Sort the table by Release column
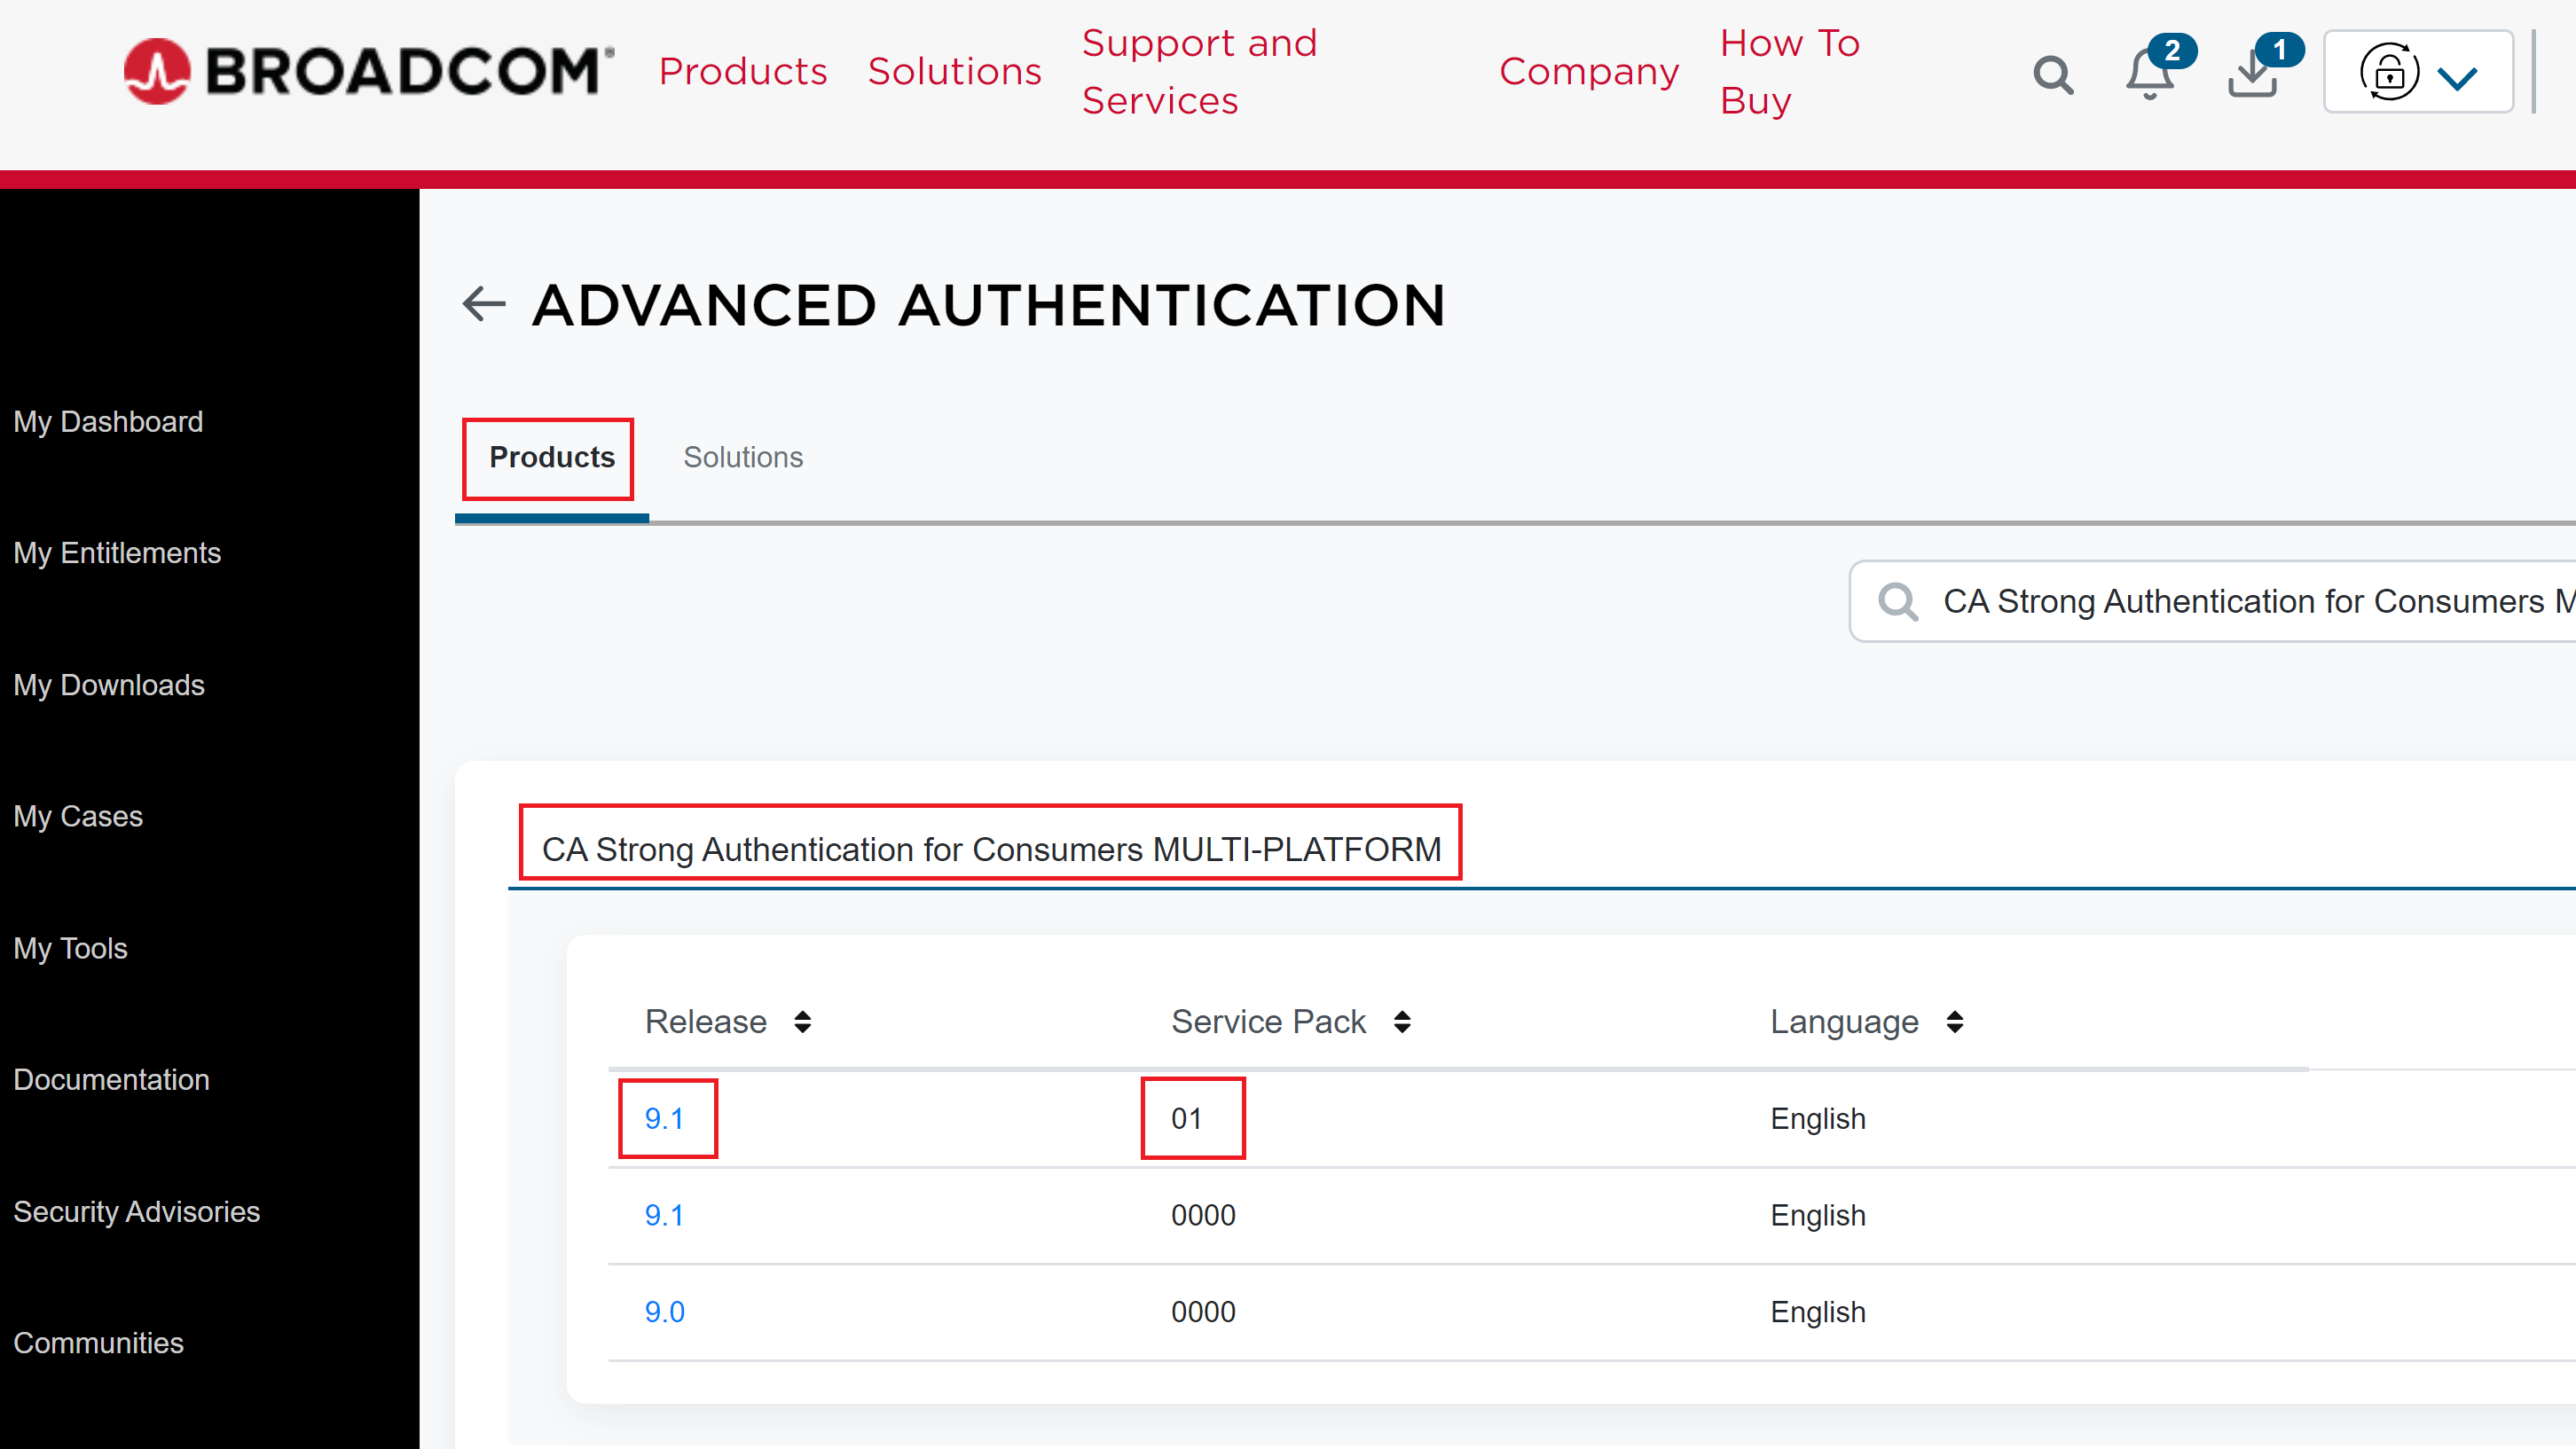Viewport: 2576px width, 1449px height. pos(802,1022)
